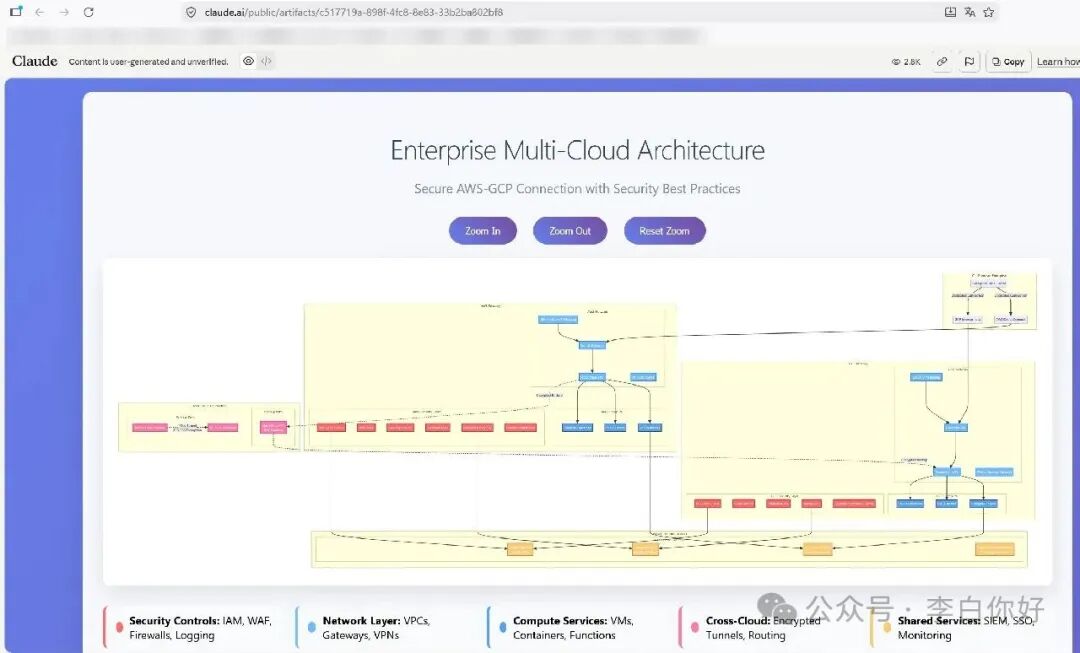Image resolution: width=1080 pixels, height=653 pixels.
Task: Switch to preview view with eye icon
Action: point(249,61)
